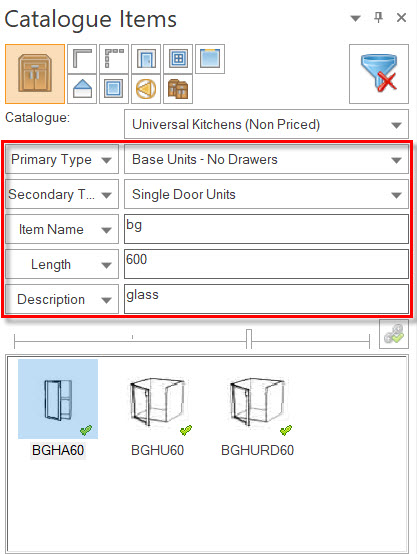Click the thumbnail size slider handle
Screen dimensions: 417x554
click(249, 338)
